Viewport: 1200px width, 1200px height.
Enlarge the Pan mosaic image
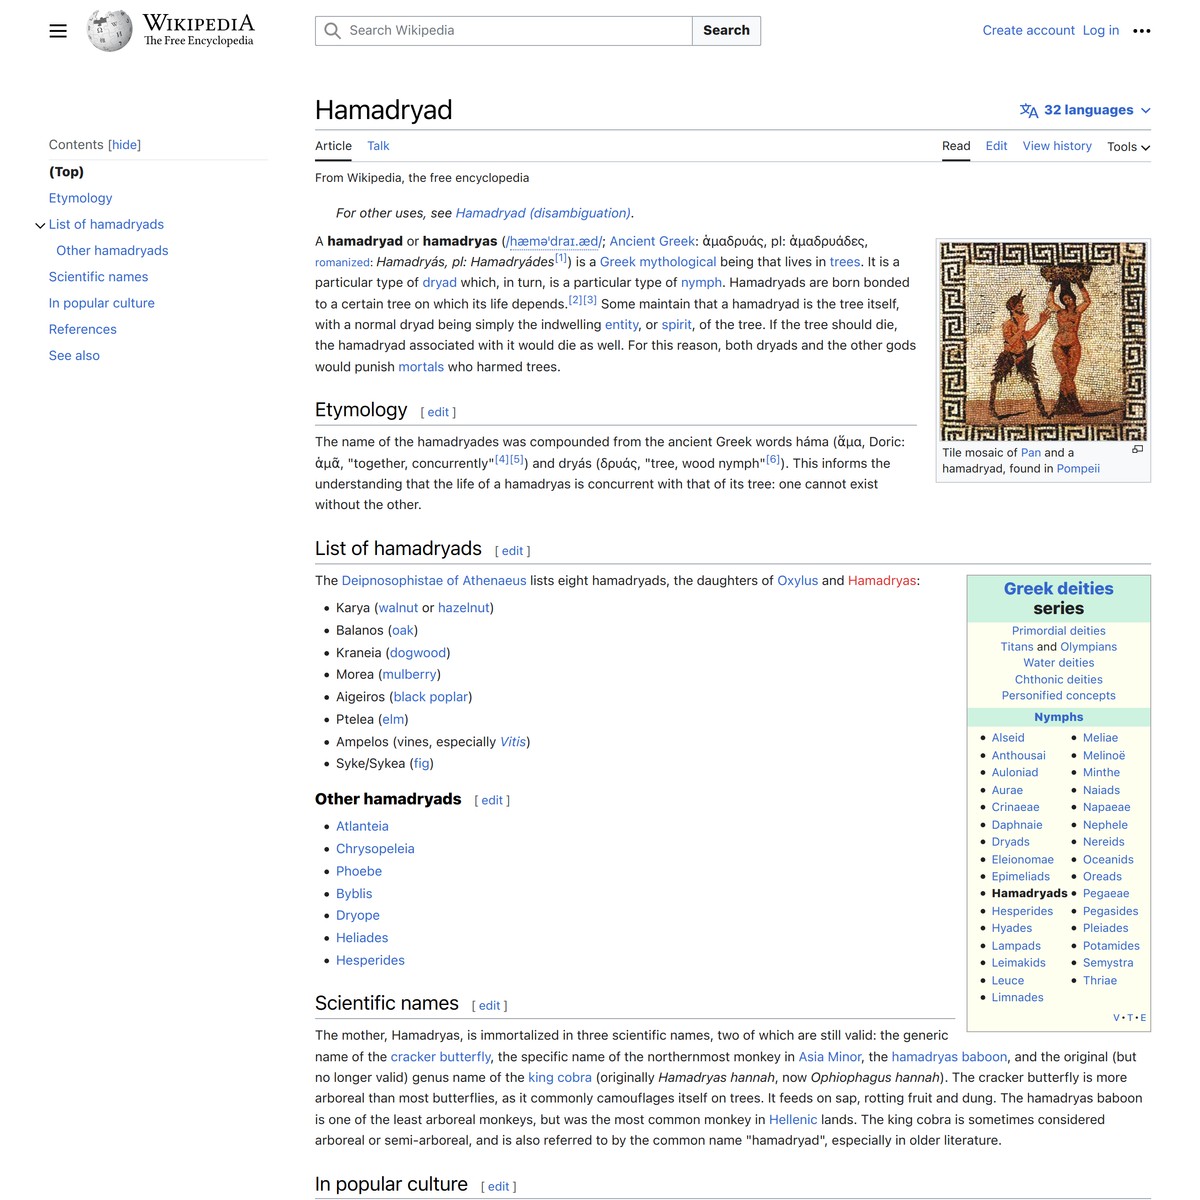pos(1137,449)
